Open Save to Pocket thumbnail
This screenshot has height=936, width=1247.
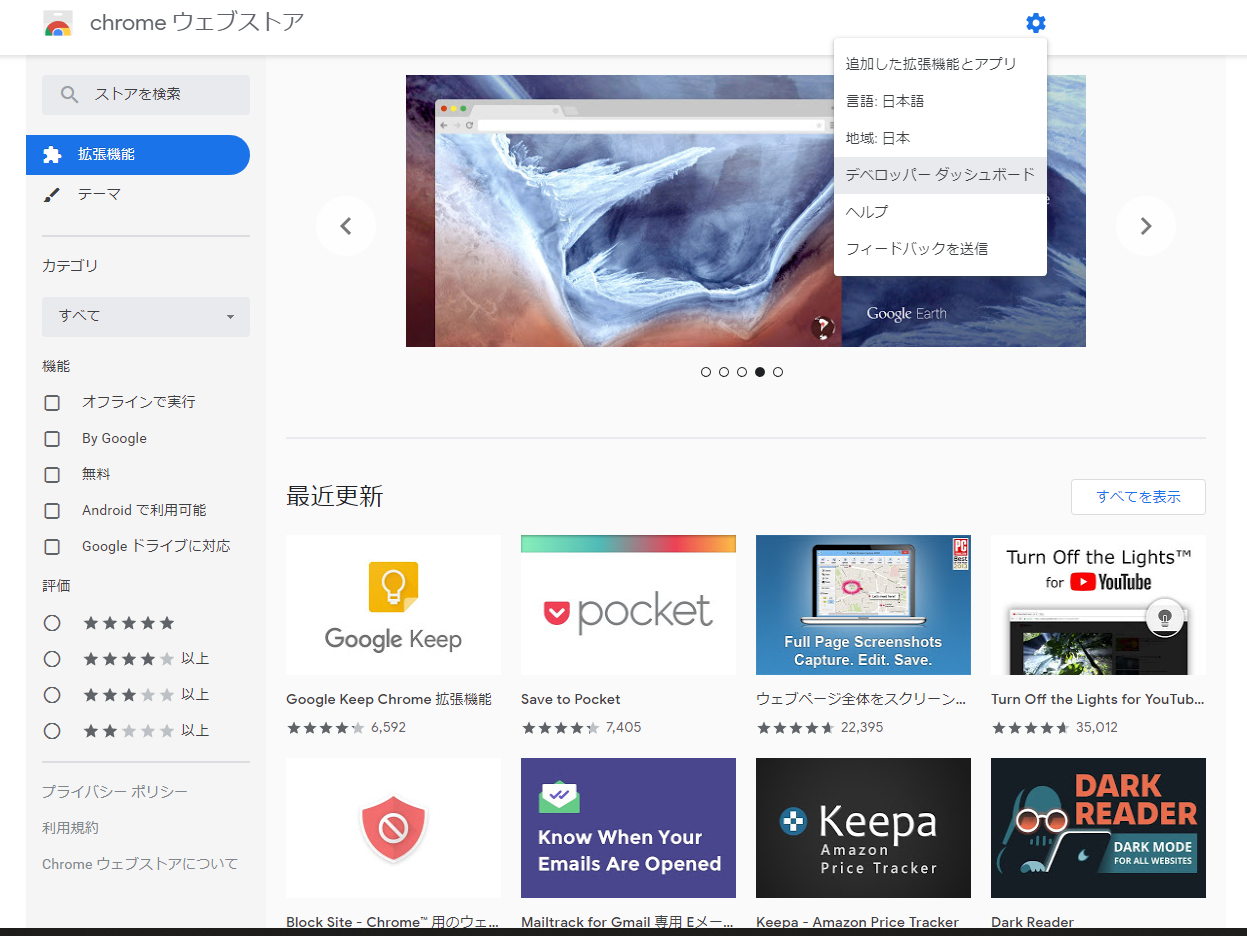(x=628, y=605)
